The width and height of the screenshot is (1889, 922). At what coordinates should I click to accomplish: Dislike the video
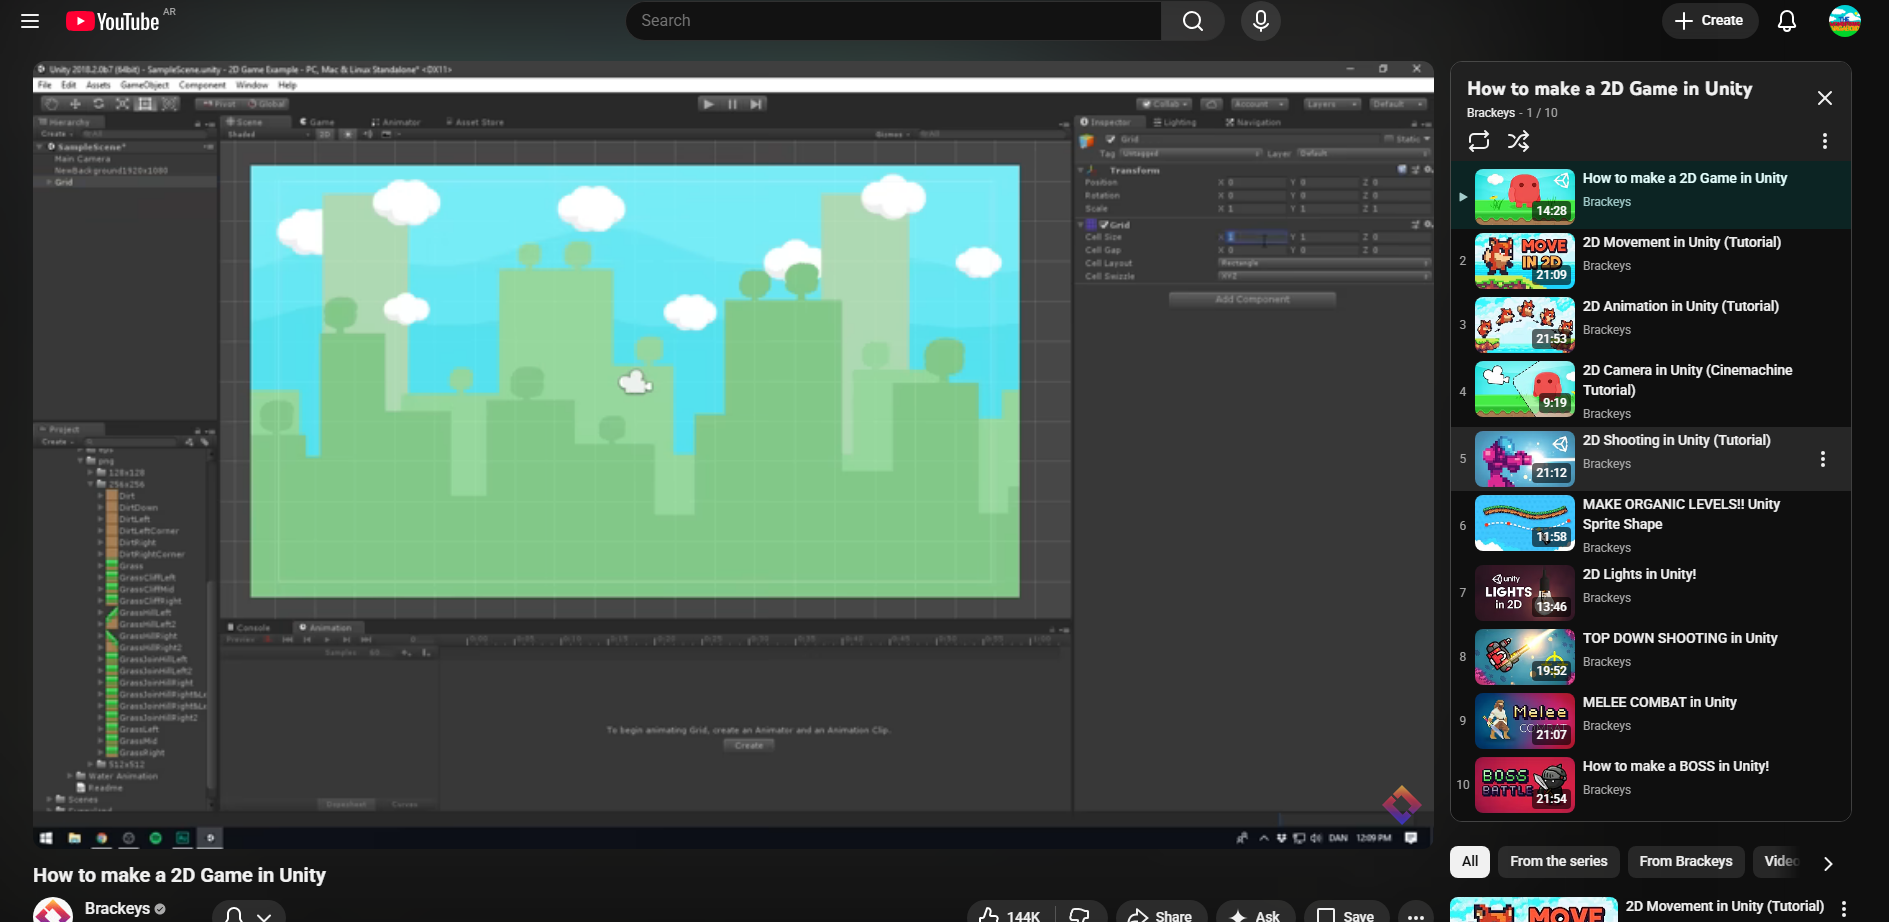tap(1080, 914)
